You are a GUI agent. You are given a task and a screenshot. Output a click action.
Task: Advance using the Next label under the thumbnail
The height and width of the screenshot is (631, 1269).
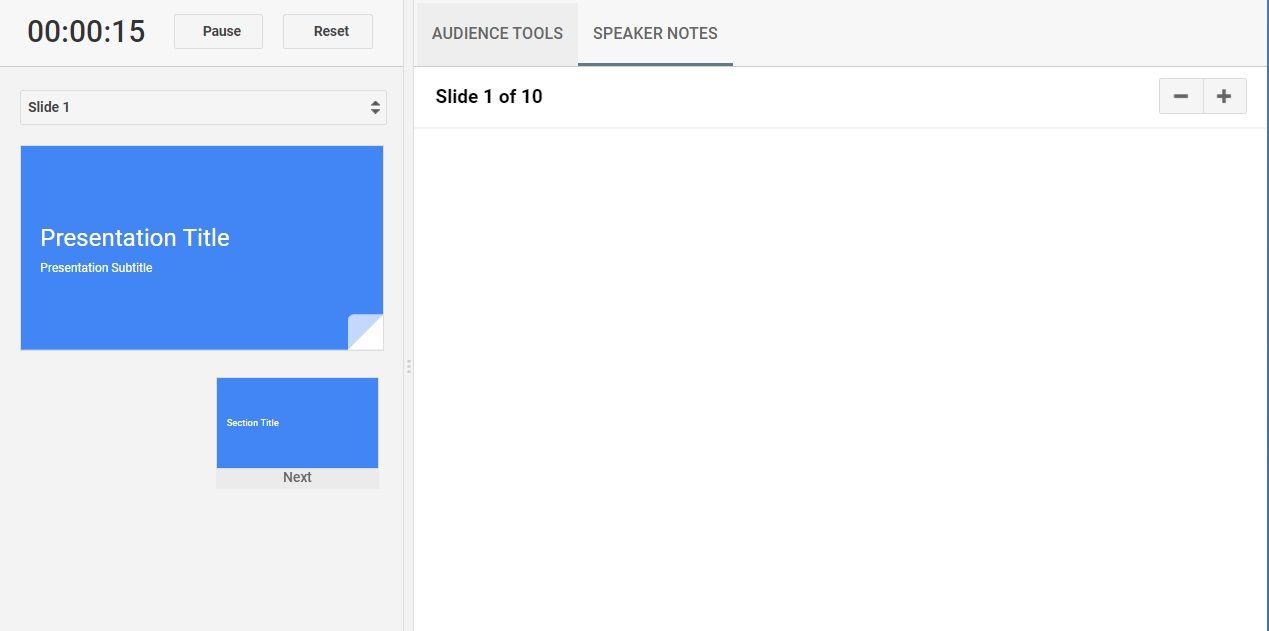pyautogui.click(x=297, y=478)
